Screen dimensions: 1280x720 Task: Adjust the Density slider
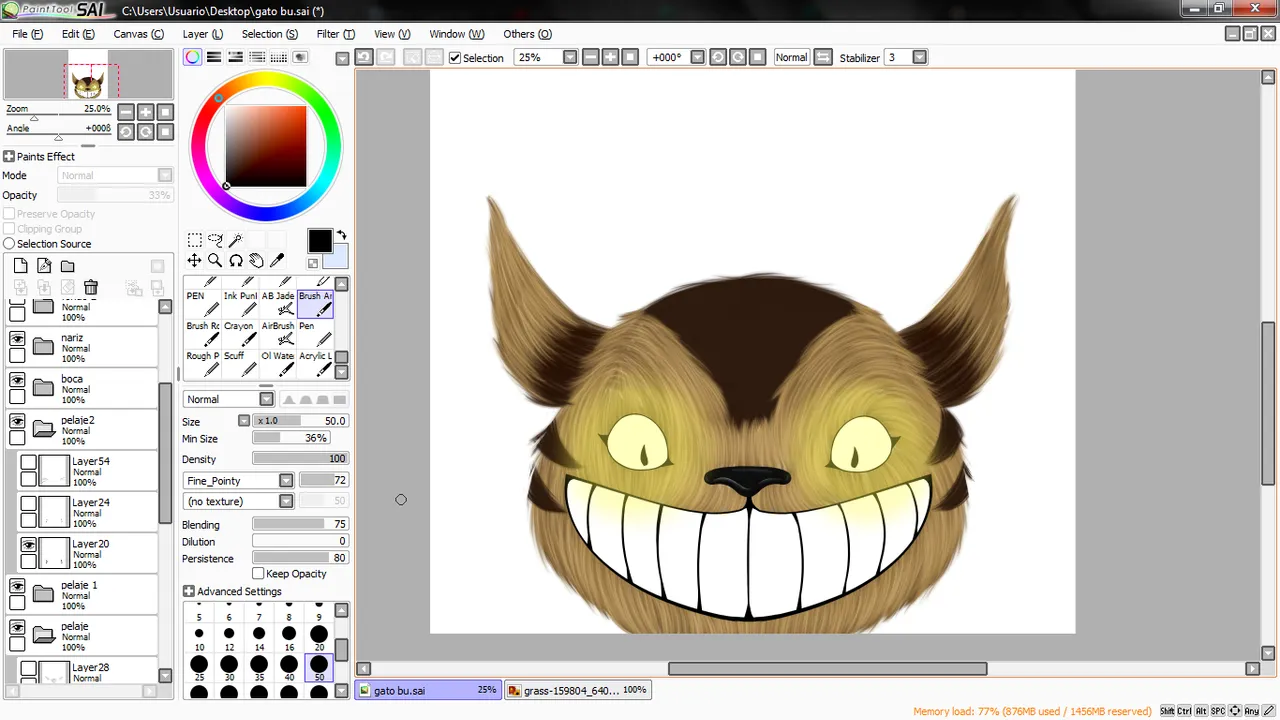click(x=300, y=459)
